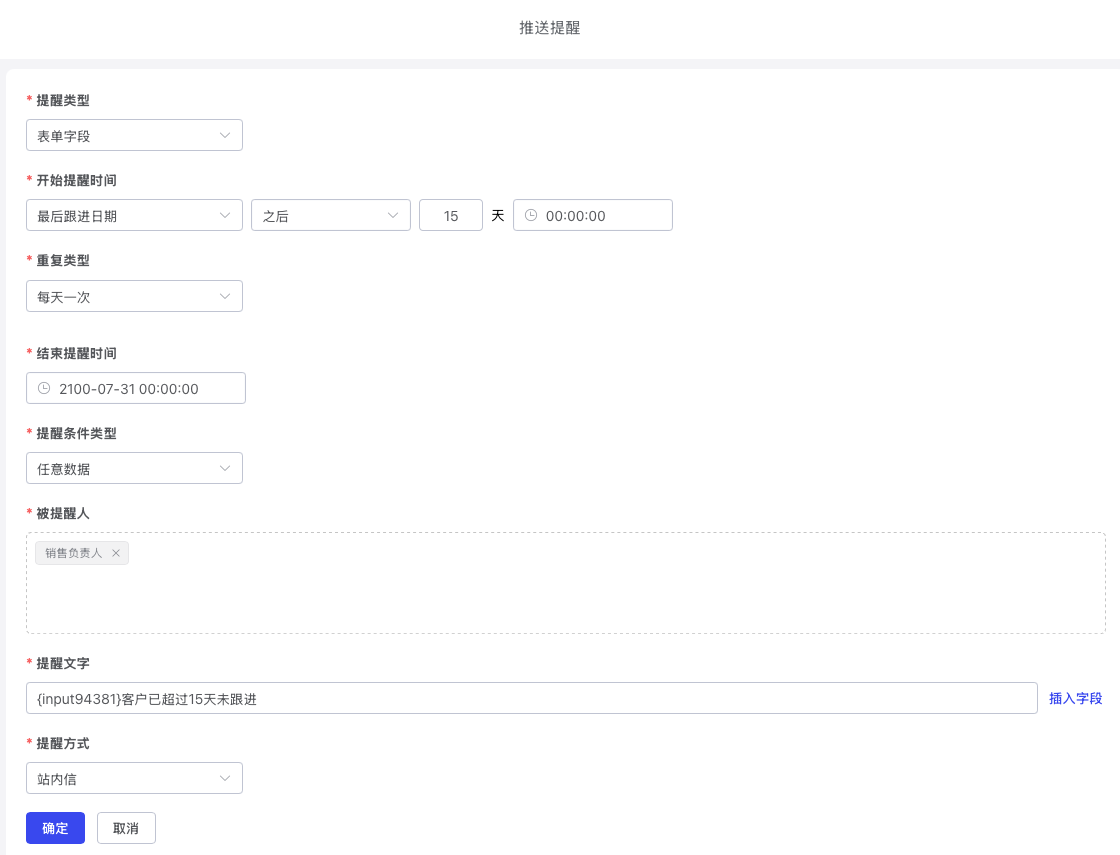Click the clock icon in start time field
This screenshot has width=1120, height=855.
click(531, 215)
